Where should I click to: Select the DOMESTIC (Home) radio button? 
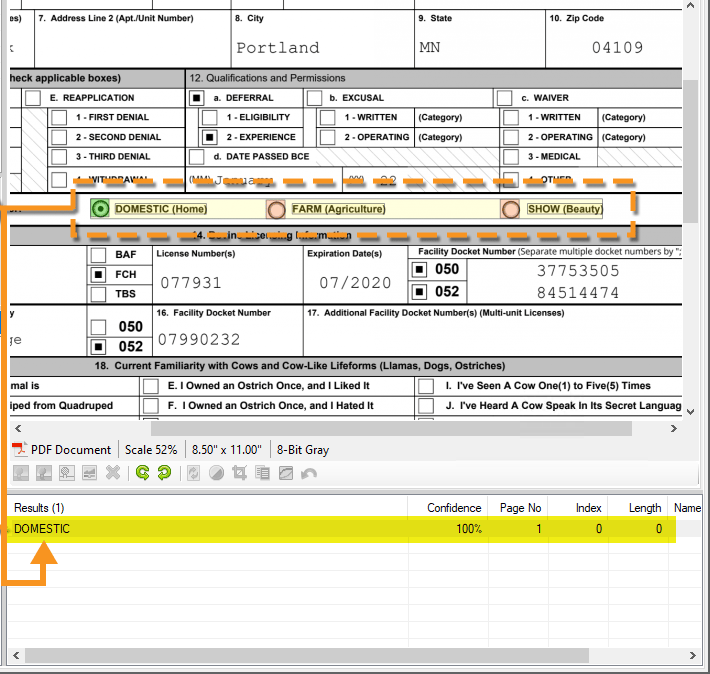[100, 209]
